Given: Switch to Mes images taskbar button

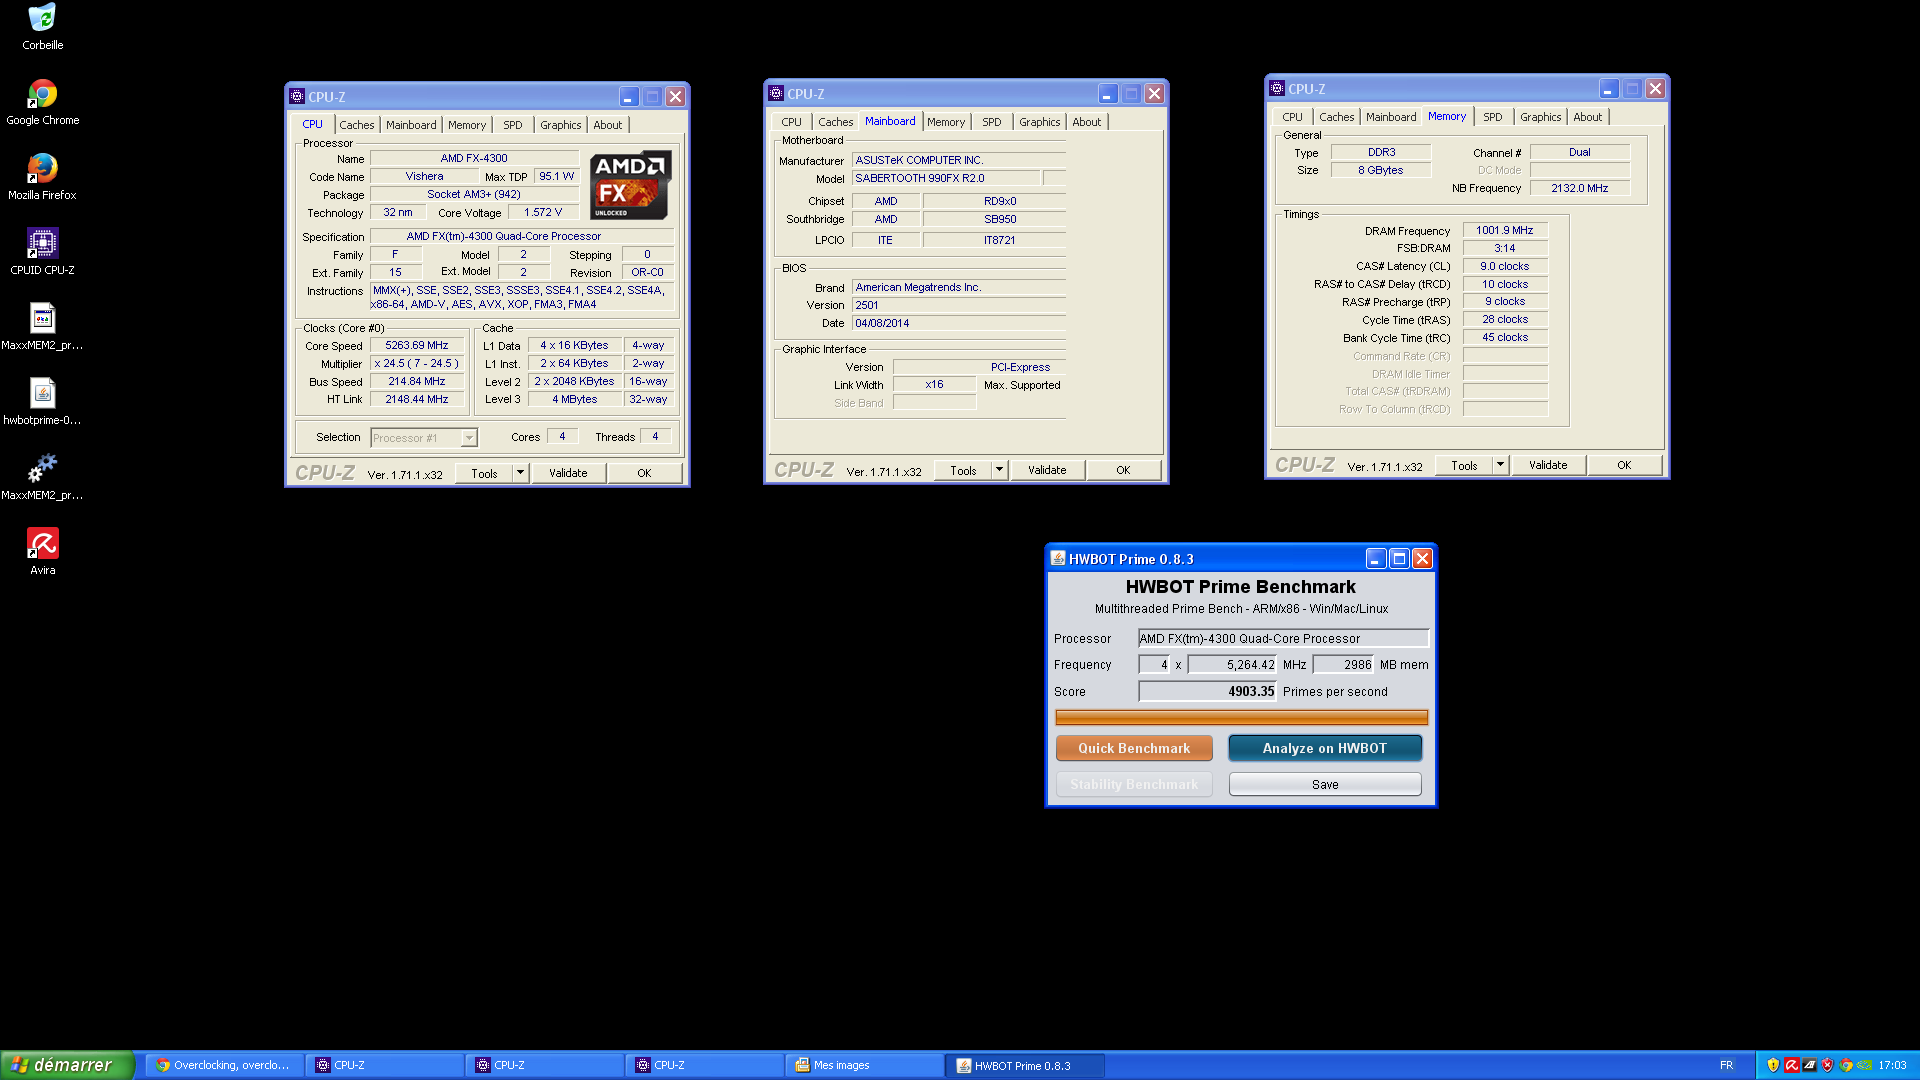Looking at the screenshot, I should point(864,1065).
